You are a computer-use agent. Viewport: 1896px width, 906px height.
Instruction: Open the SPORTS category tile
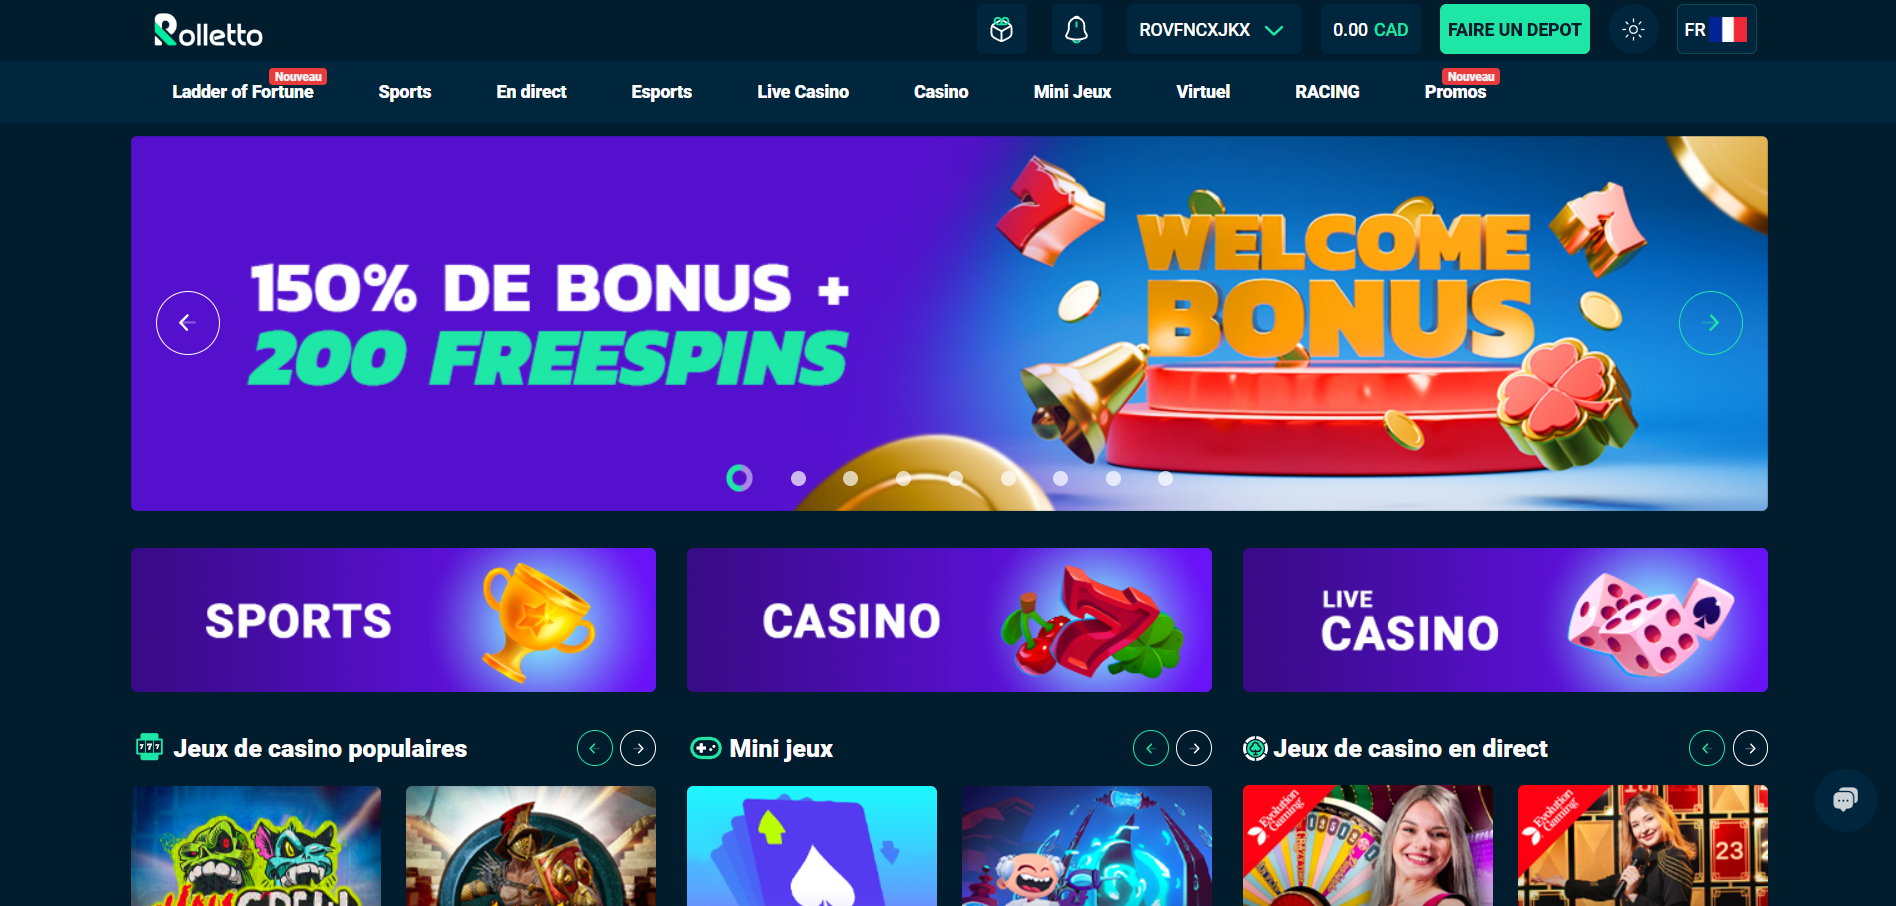coord(393,620)
